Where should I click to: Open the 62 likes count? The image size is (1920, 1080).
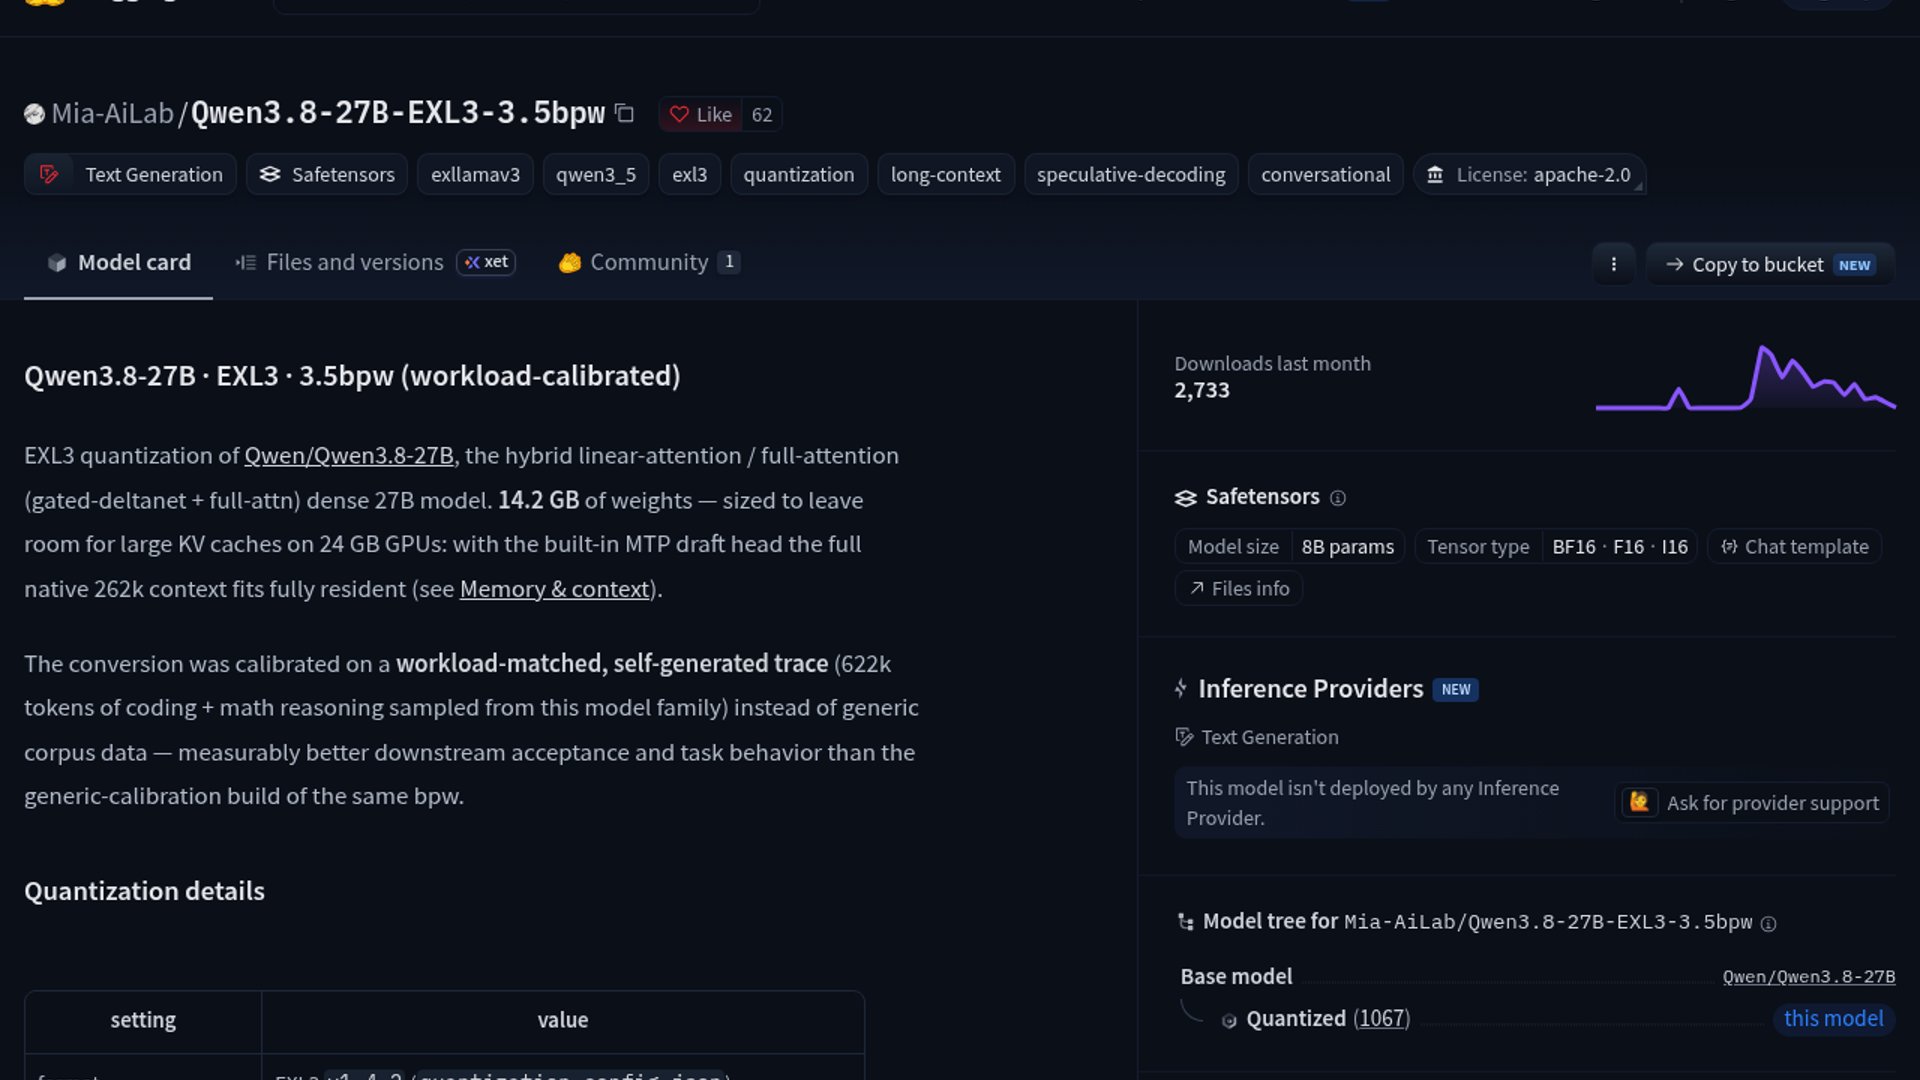762,114
